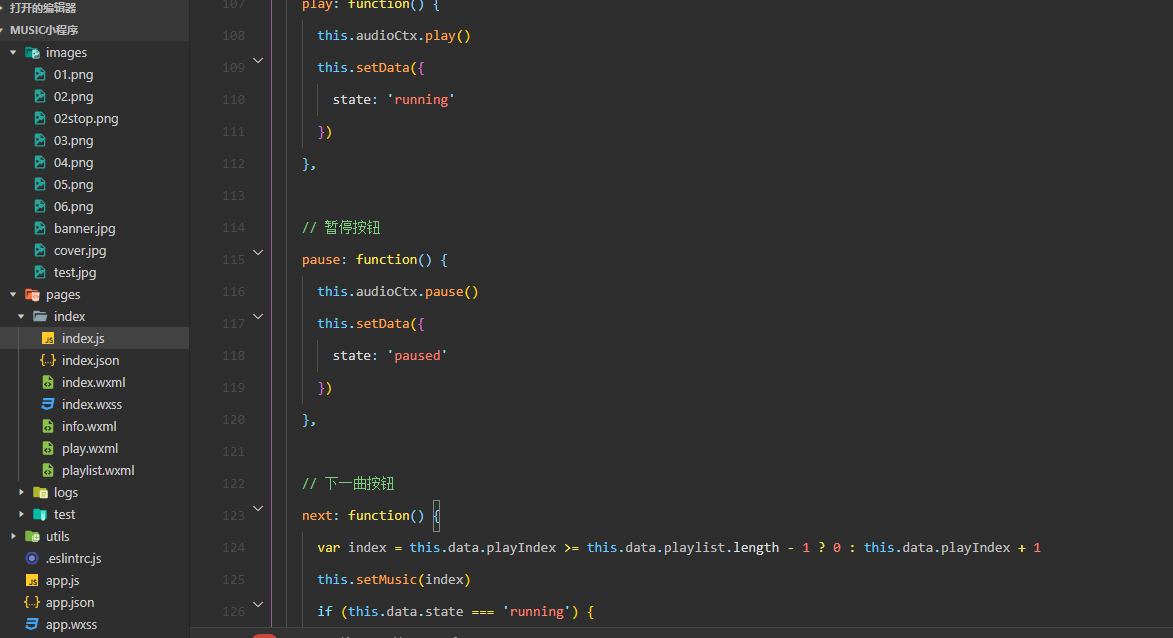The width and height of the screenshot is (1173, 638).
Task: Click the info.wxml file icon
Action: (x=48, y=426)
